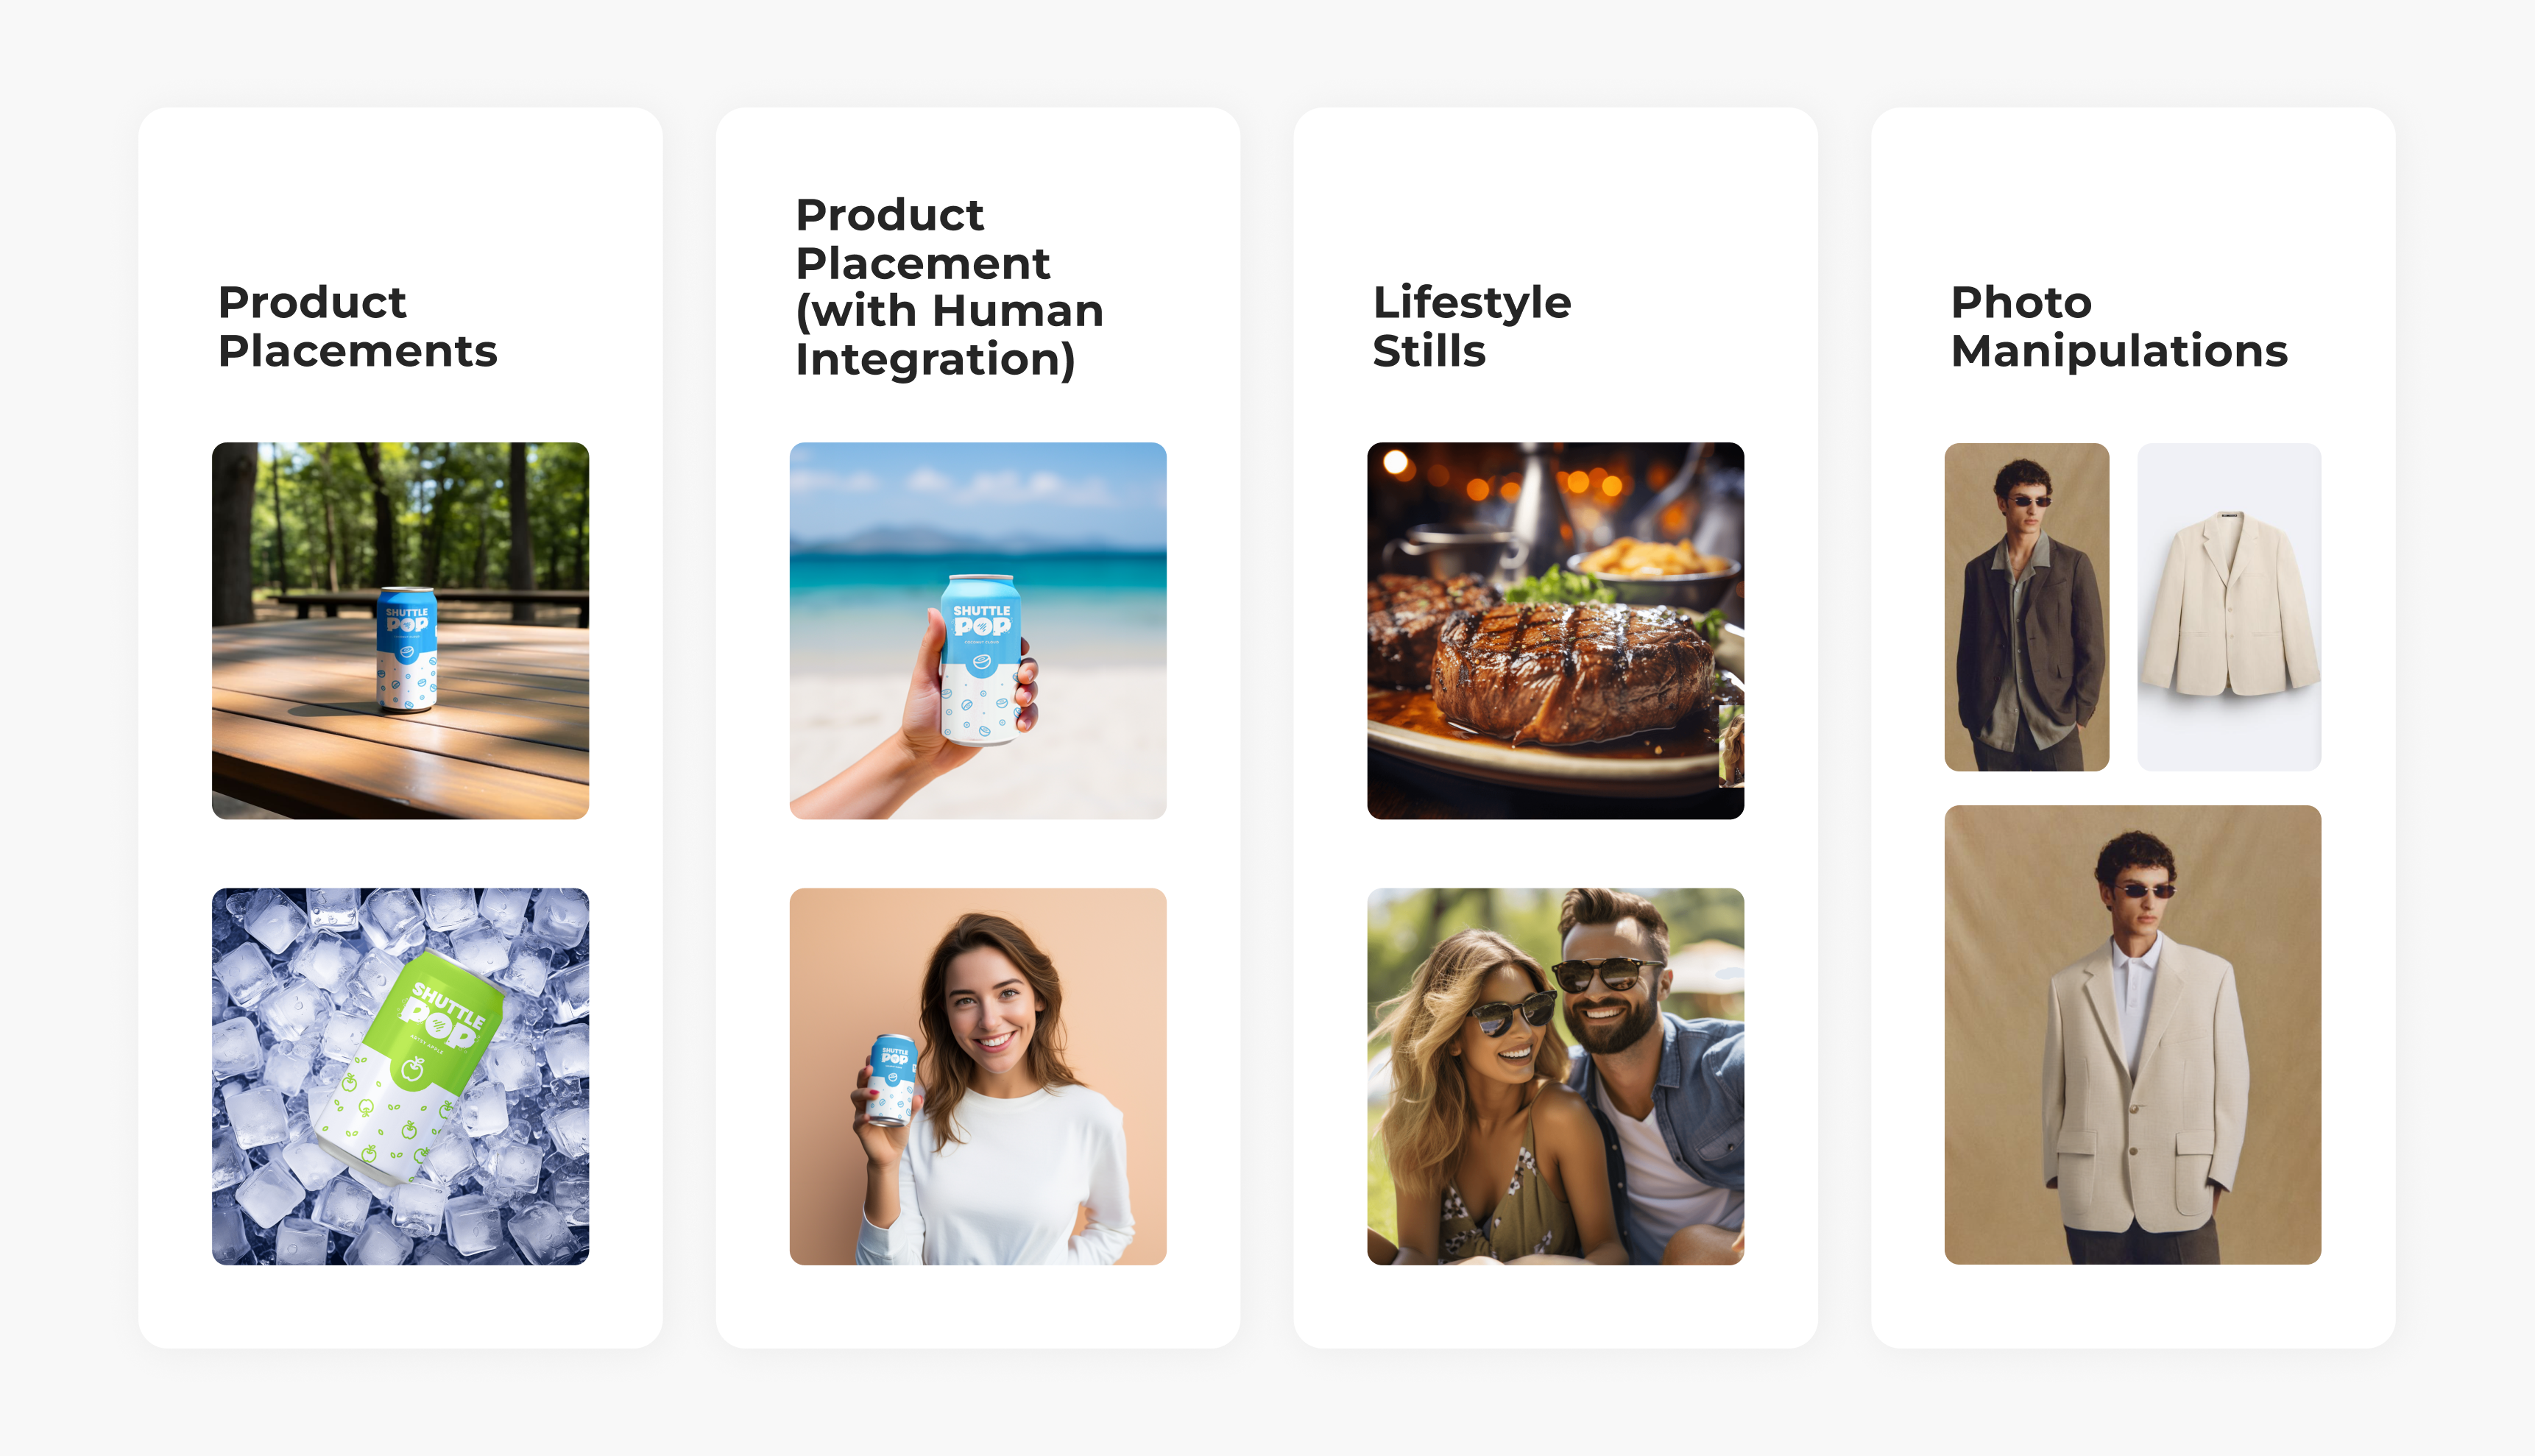View the man wearing beige blazer result

pyautogui.click(x=2132, y=1034)
